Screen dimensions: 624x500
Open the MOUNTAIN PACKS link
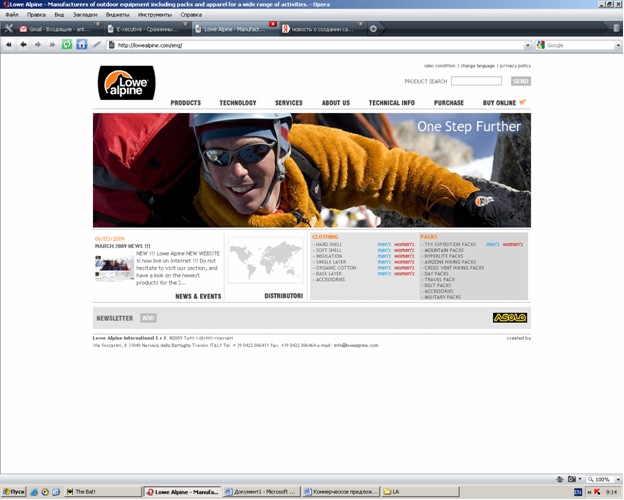click(444, 250)
